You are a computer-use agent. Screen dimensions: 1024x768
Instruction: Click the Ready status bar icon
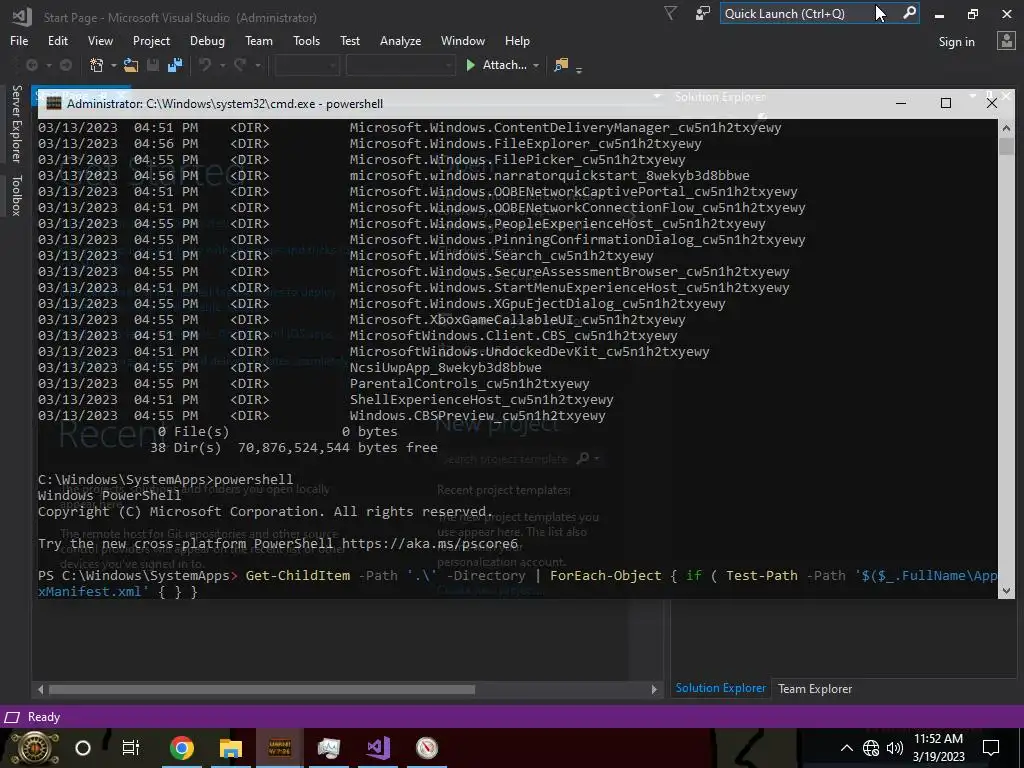[x=11, y=717]
